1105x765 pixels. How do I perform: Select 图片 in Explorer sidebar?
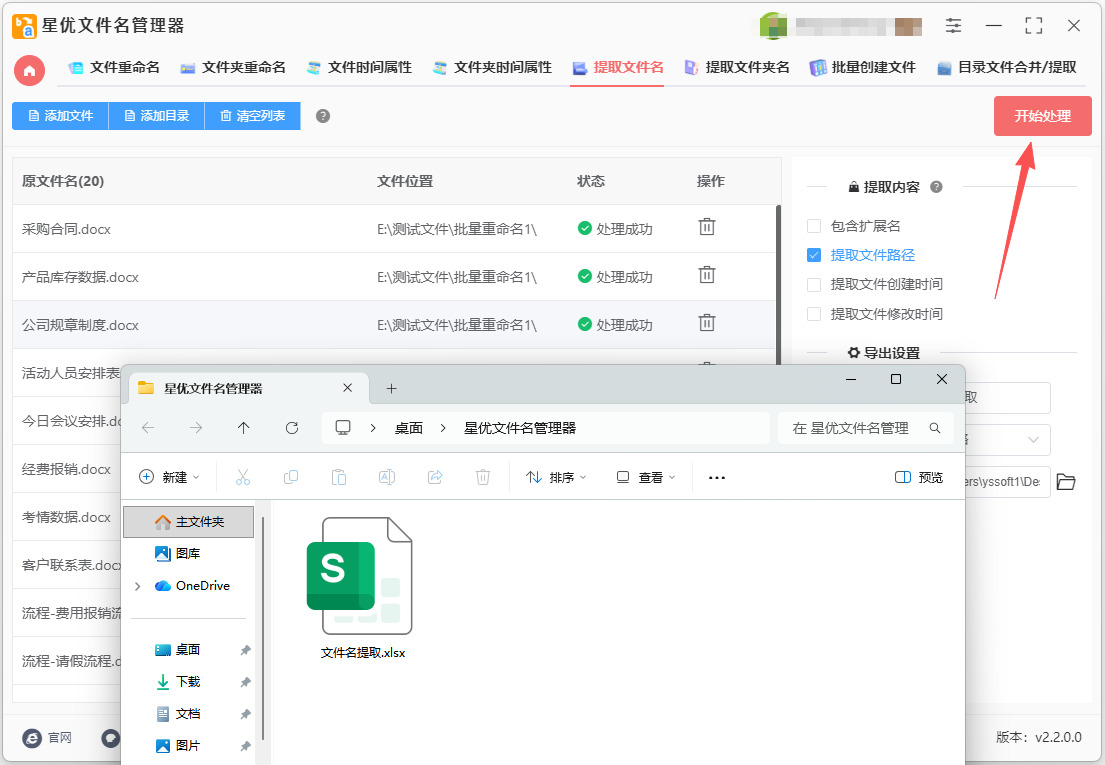(189, 745)
